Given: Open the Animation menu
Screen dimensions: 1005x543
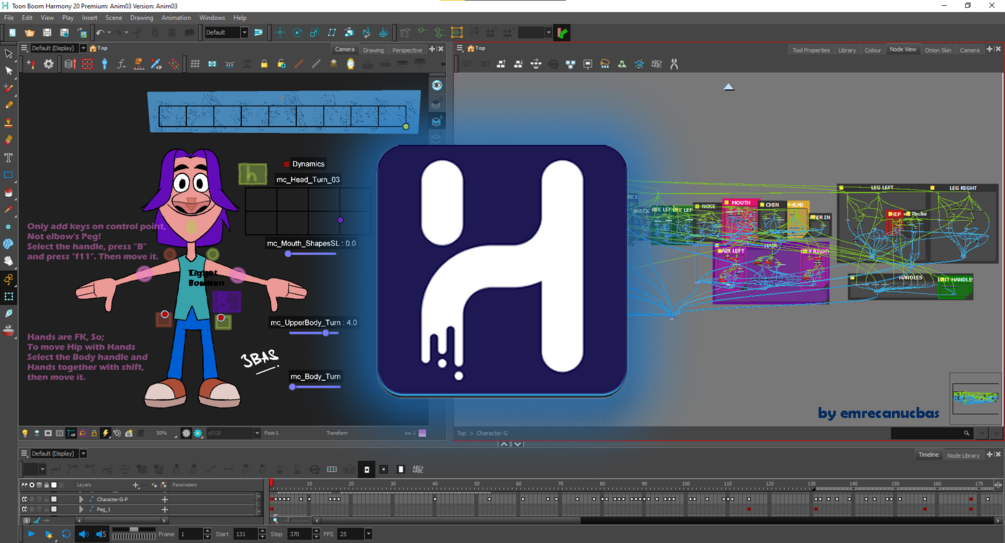Looking at the screenshot, I should 176,18.
